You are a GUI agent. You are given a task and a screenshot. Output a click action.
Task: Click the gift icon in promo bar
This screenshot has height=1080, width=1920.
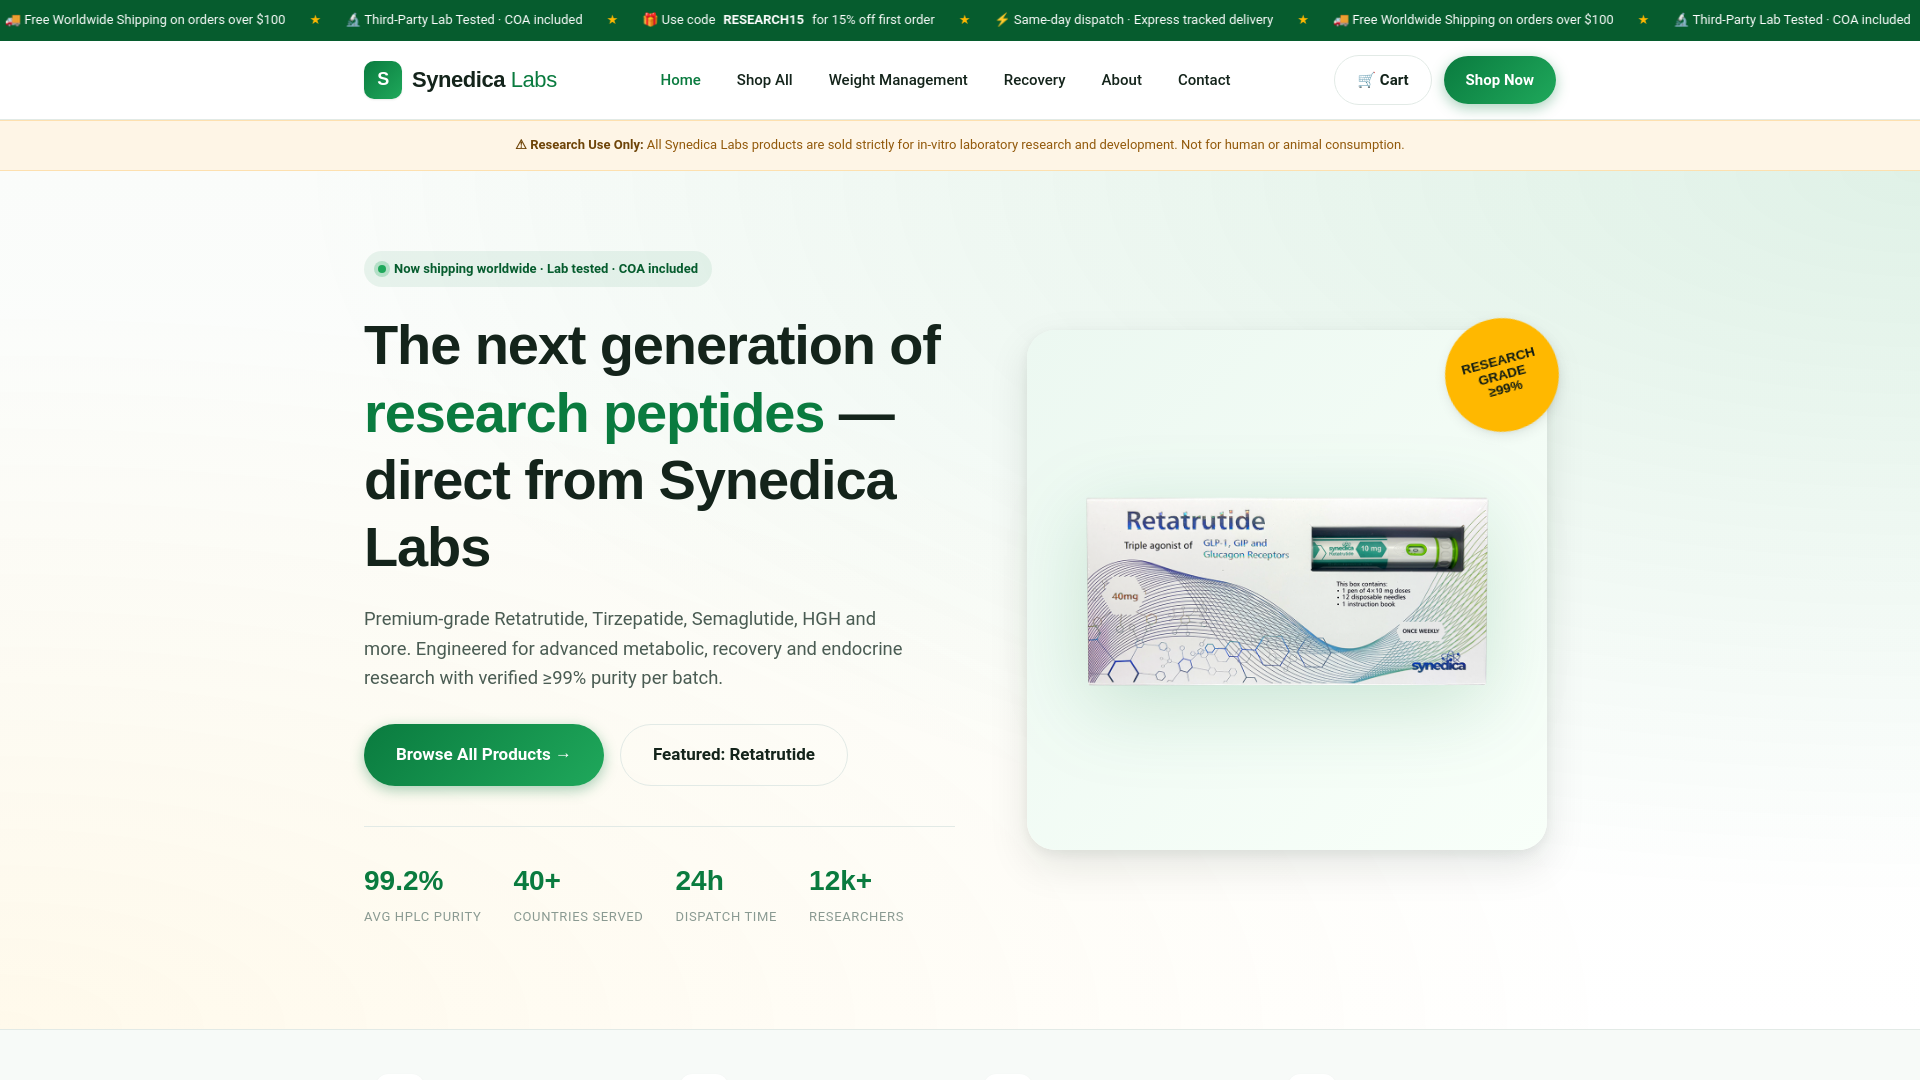click(x=649, y=20)
